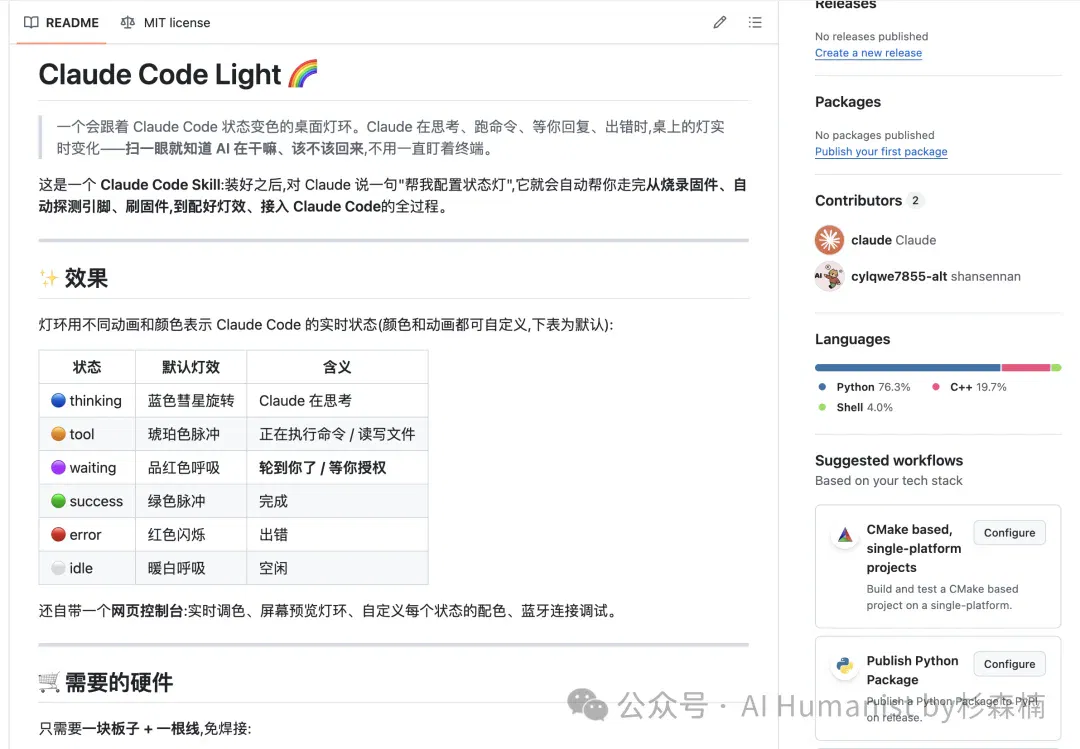Open the Contributors heading link
Screen dimensions: 1080x749
point(858,201)
